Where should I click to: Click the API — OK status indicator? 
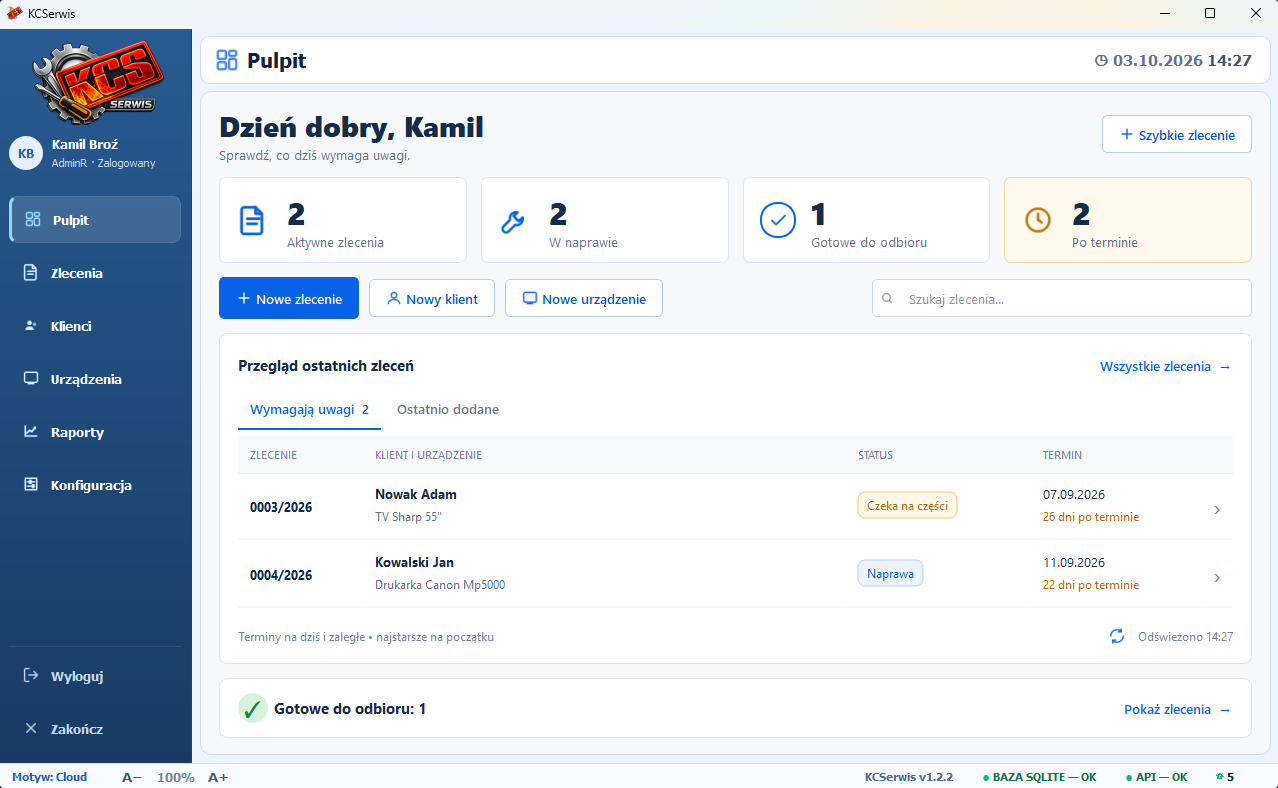coord(1155,777)
